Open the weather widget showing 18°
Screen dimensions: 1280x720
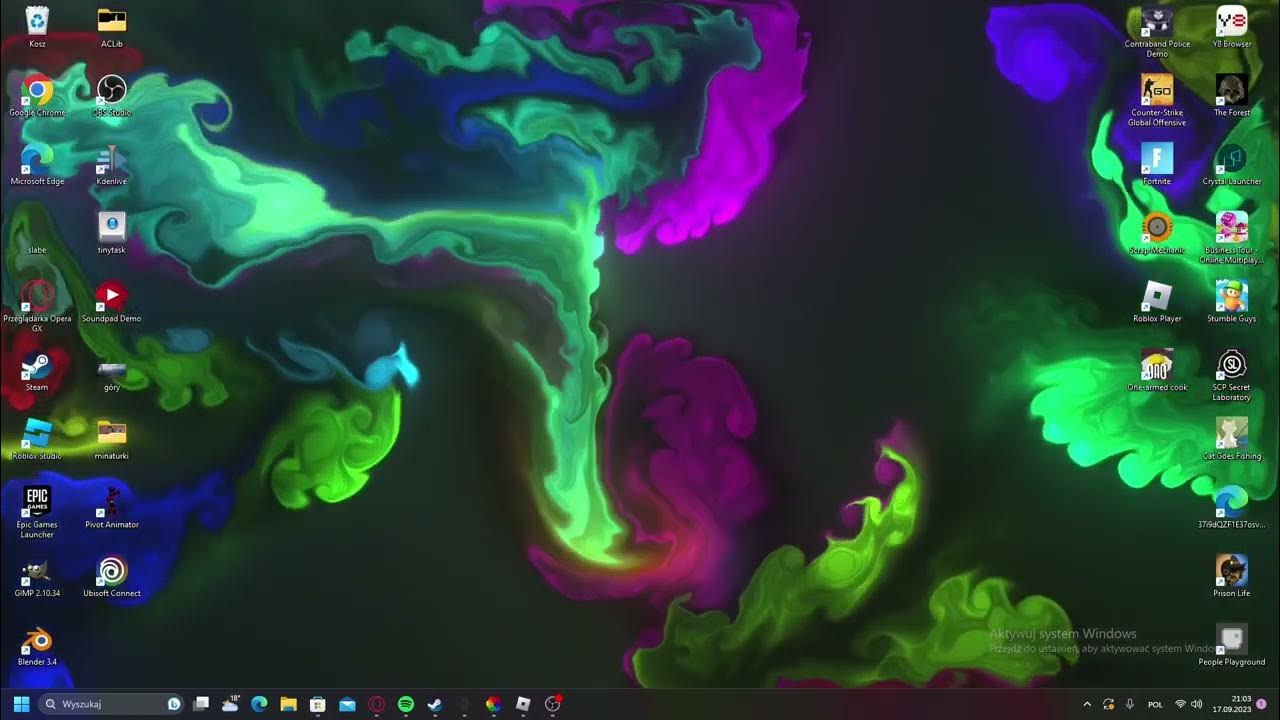click(230, 704)
